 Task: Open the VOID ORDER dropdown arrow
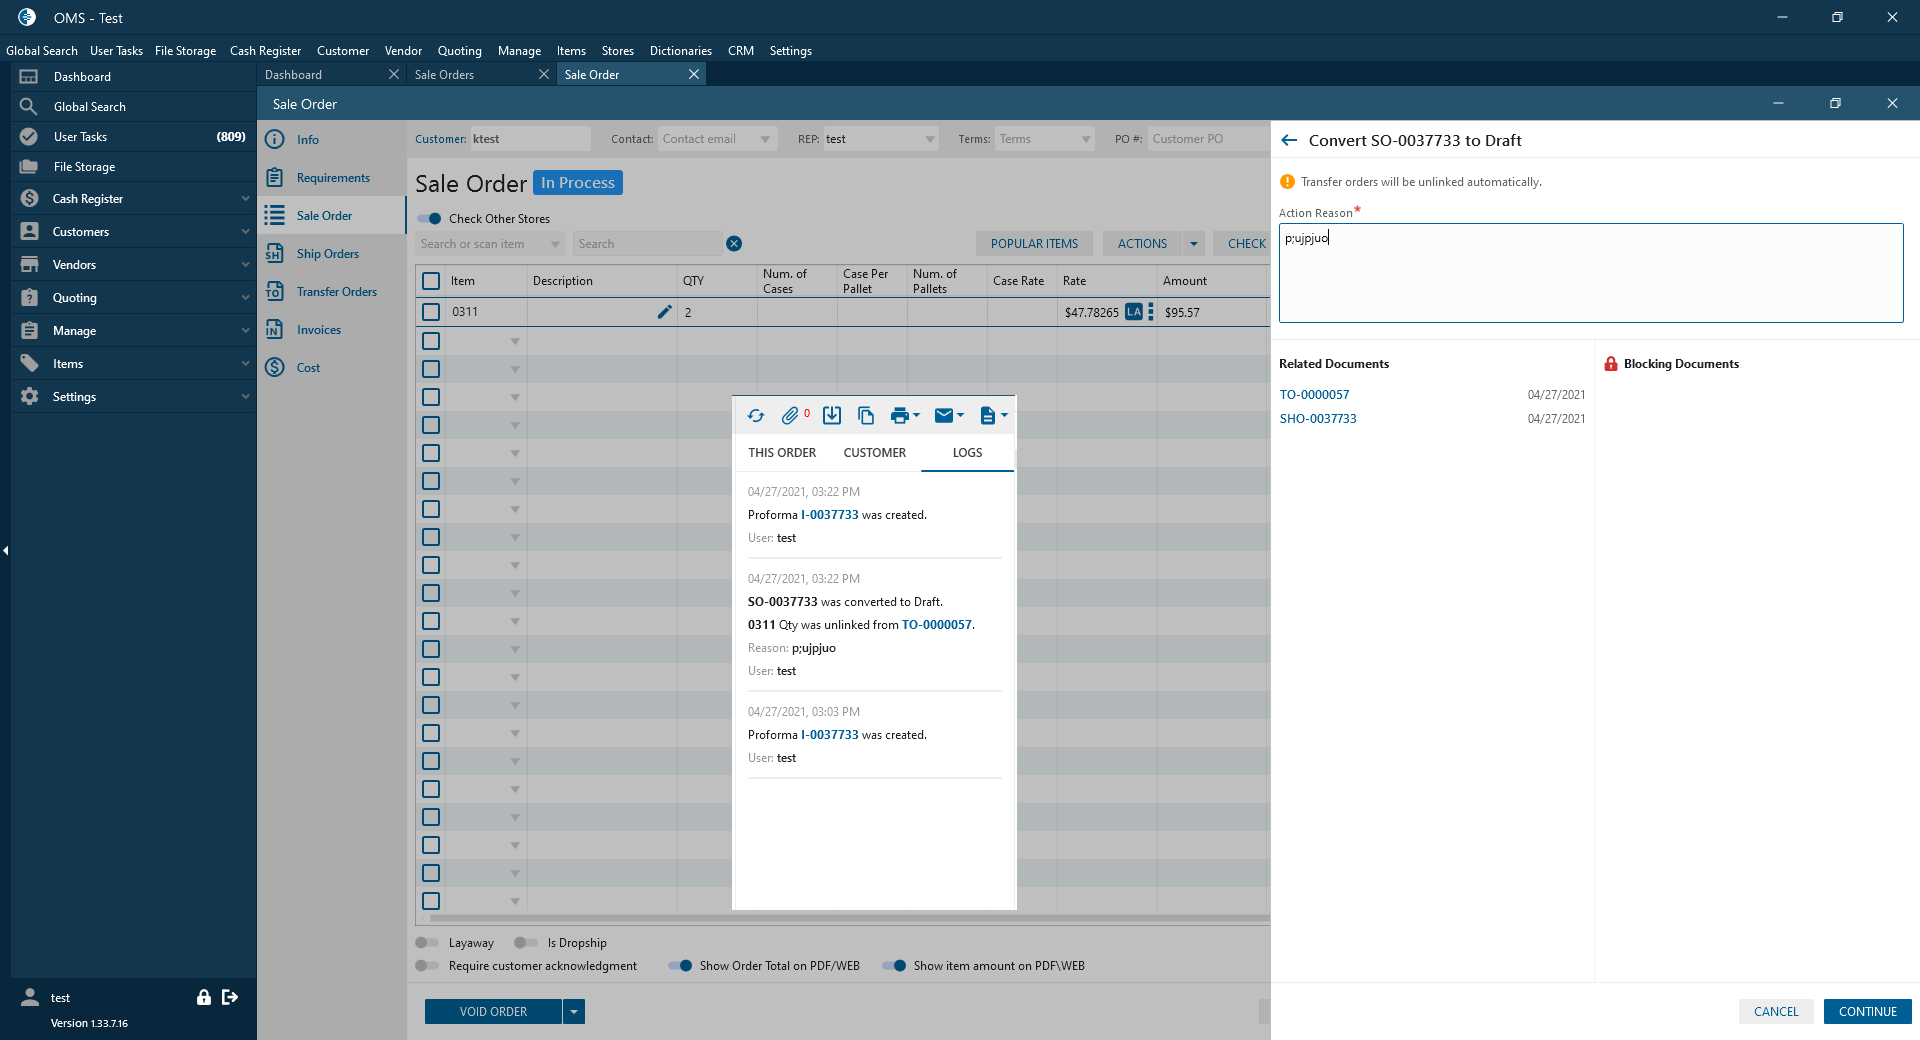[x=574, y=1012]
